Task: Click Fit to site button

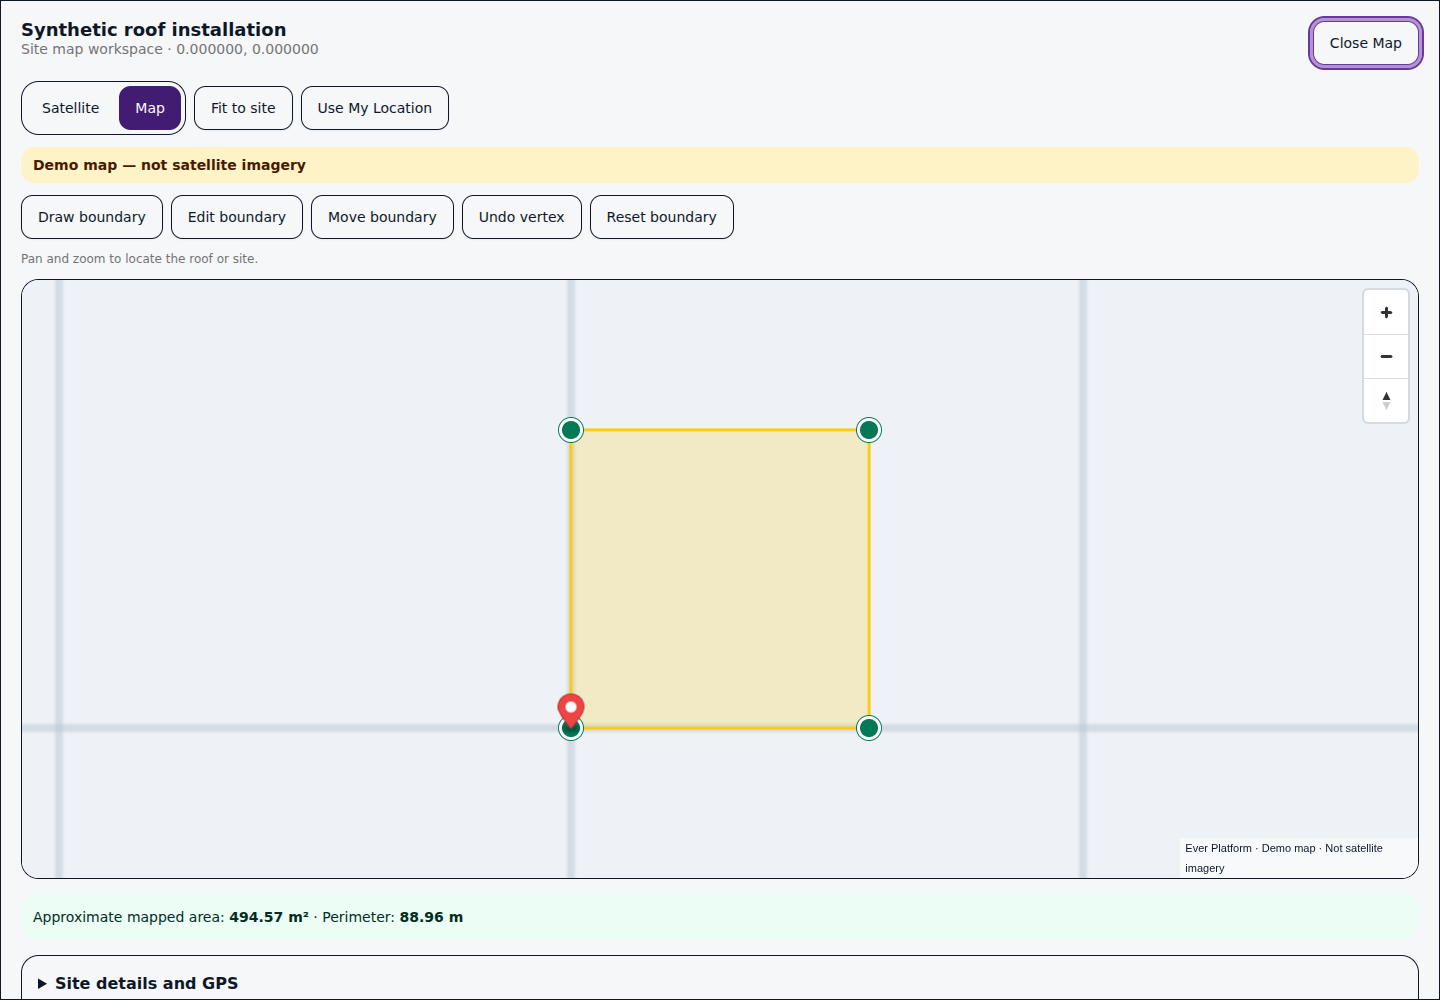Action: coord(243,108)
